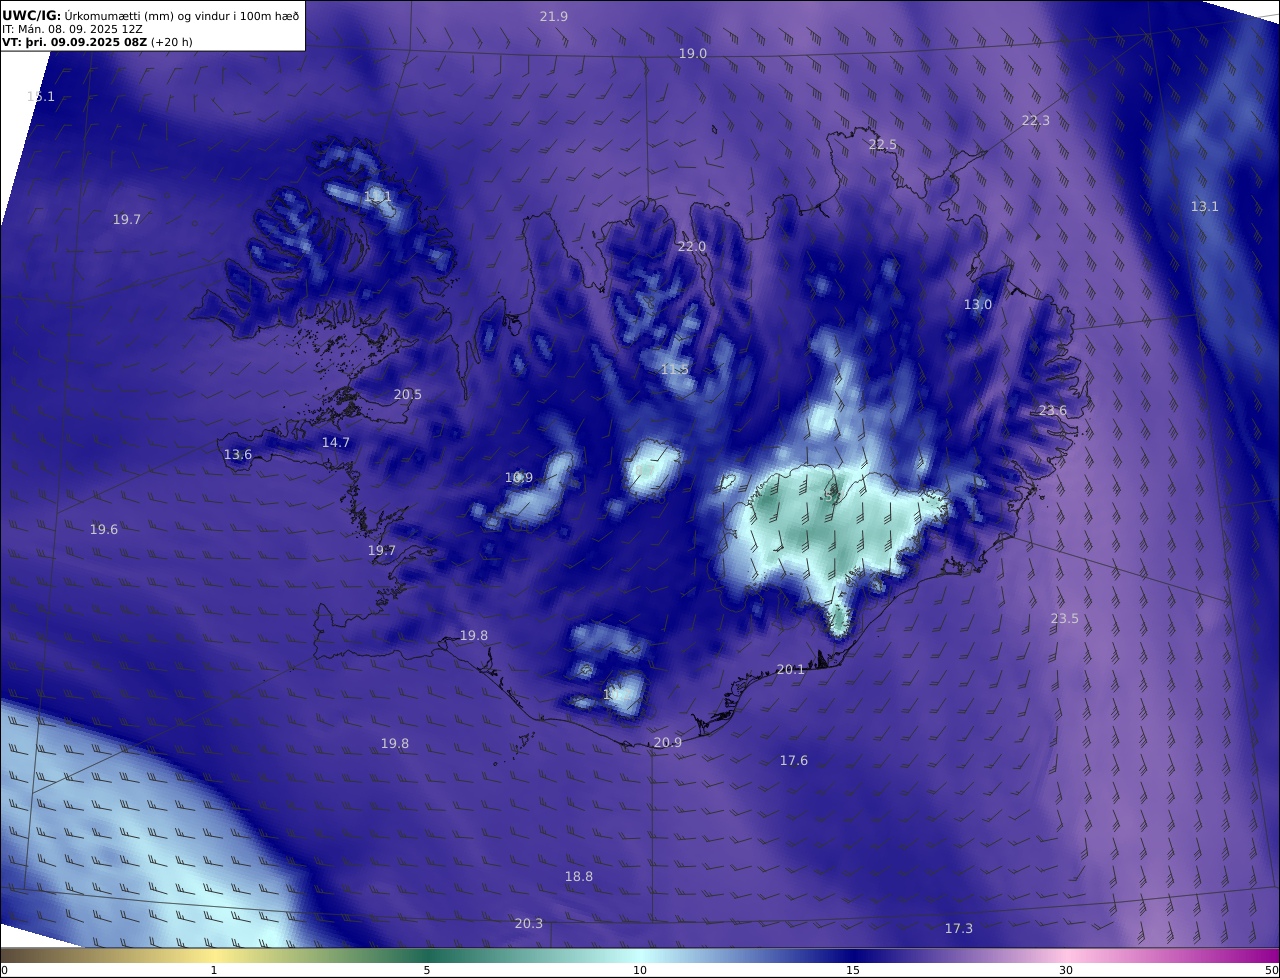The height and width of the screenshot is (978, 1280).
Task: Click the 20.9 value on the map
Action: (668, 743)
